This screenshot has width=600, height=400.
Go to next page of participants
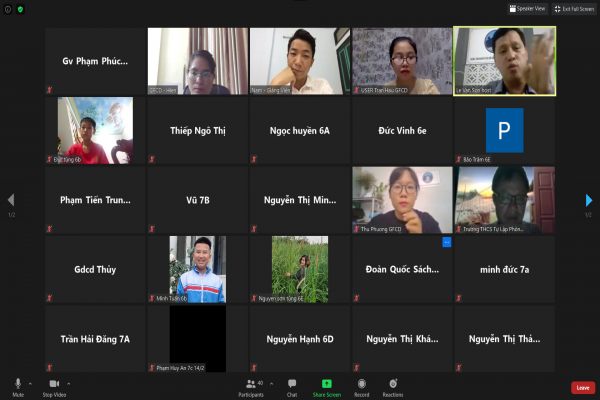click(589, 200)
